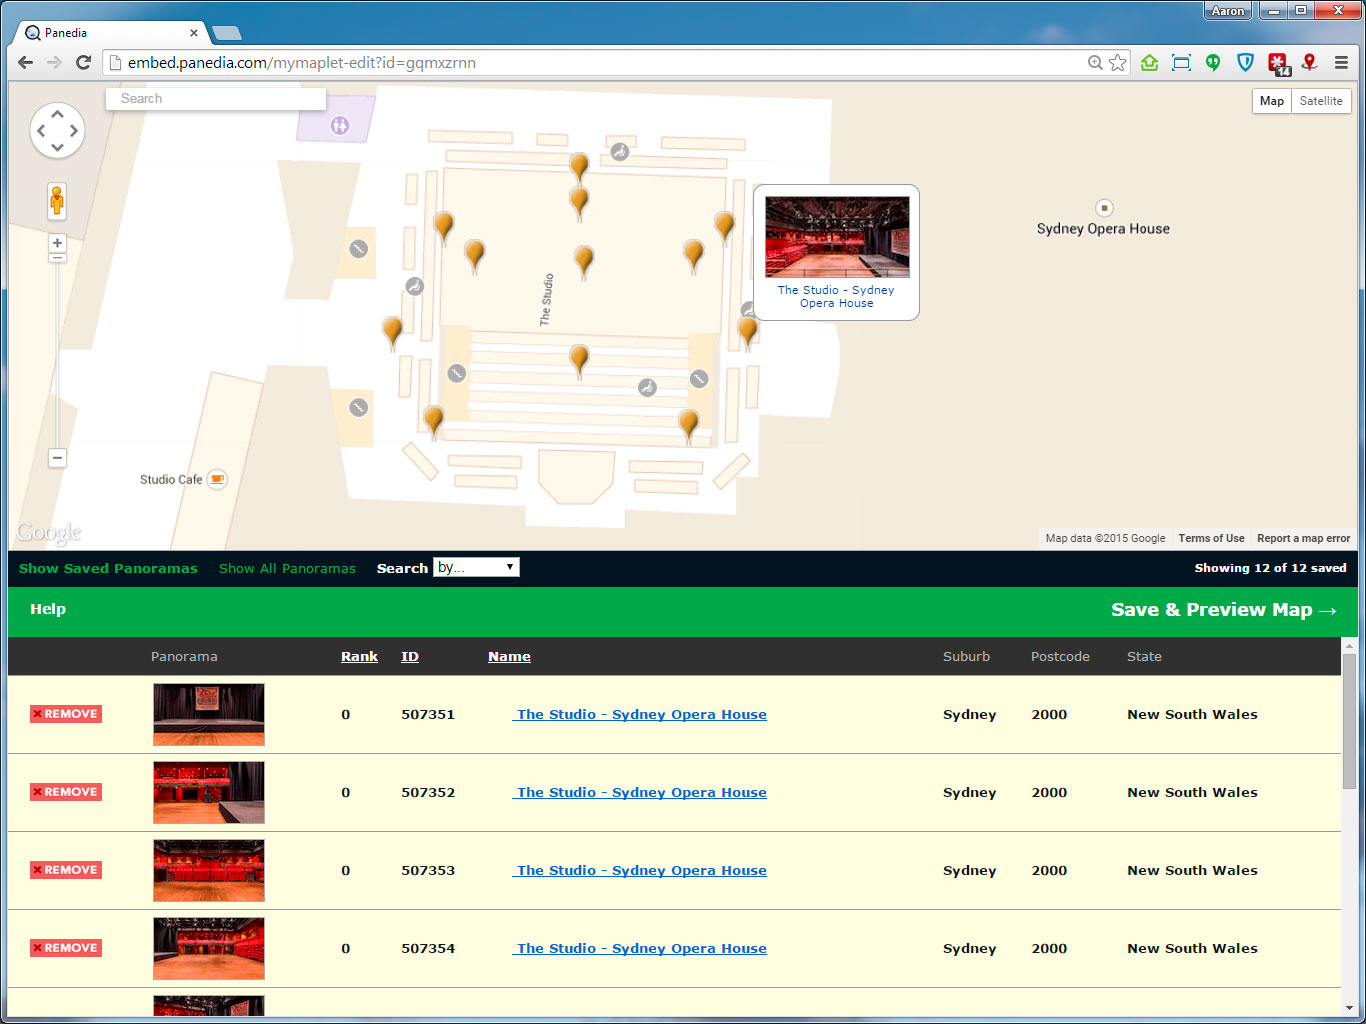Show All Panoramas filter
Image resolution: width=1366 pixels, height=1024 pixels.
(x=287, y=568)
